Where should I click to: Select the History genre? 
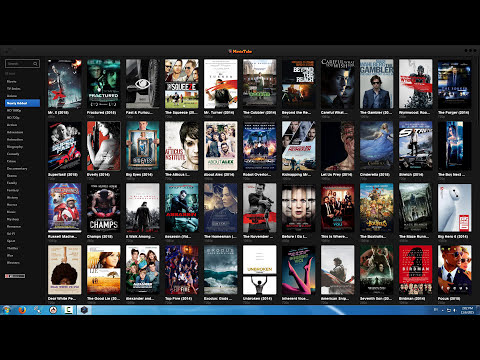coord(13,198)
